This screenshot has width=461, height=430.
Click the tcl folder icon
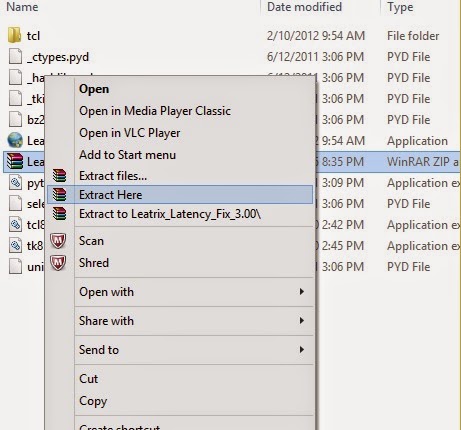14,35
